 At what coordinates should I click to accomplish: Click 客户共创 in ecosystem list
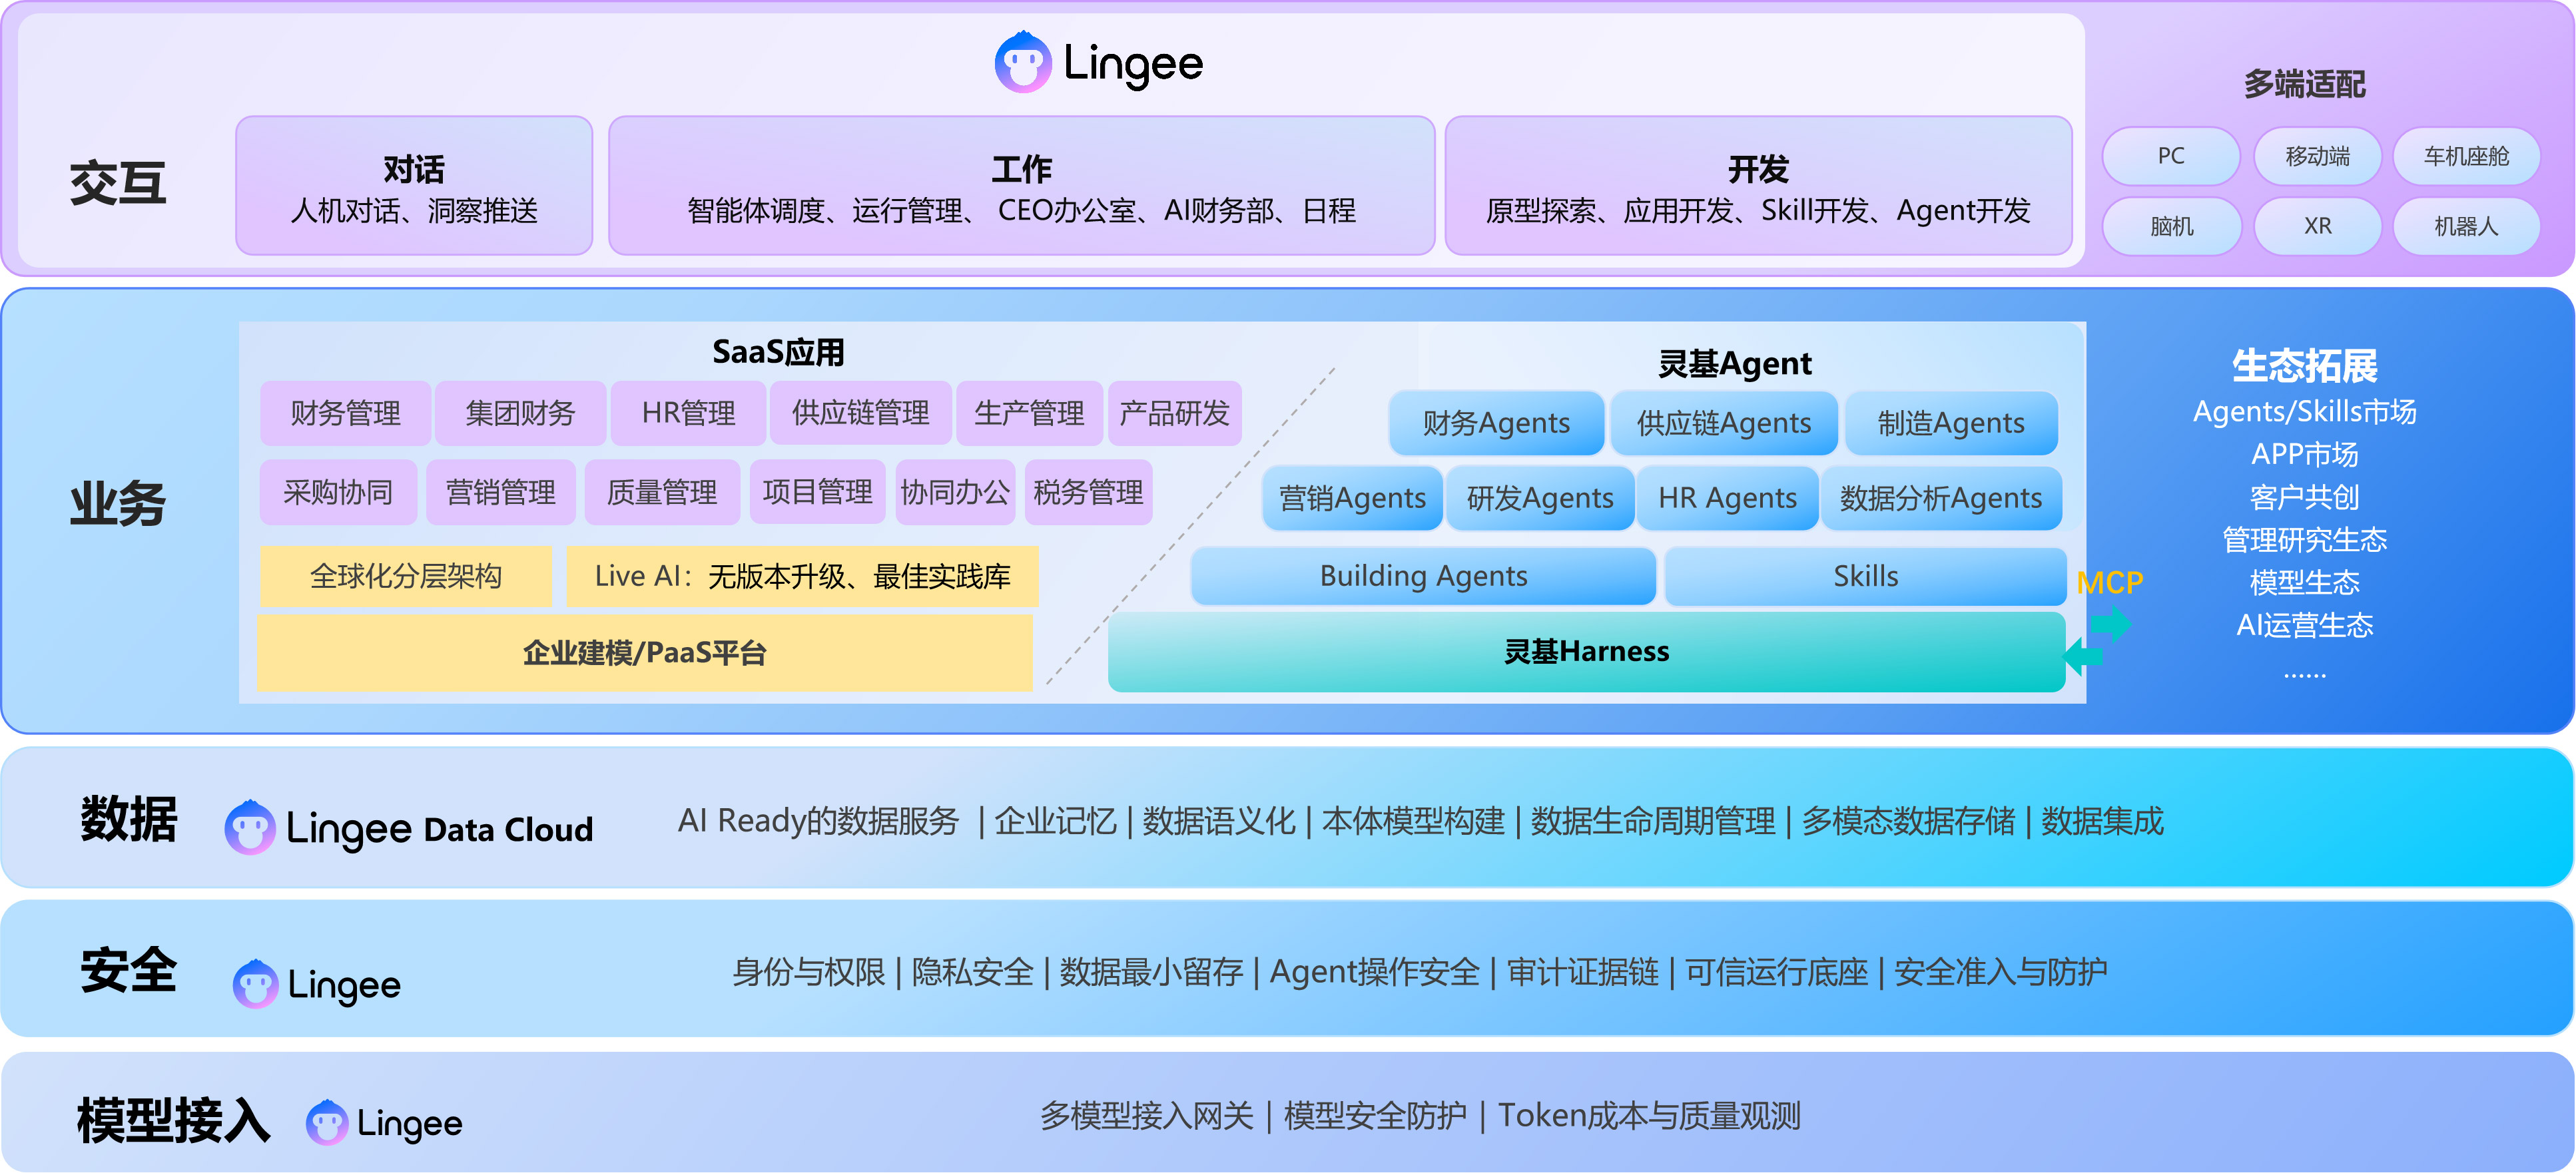click(x=2304, y=497)
